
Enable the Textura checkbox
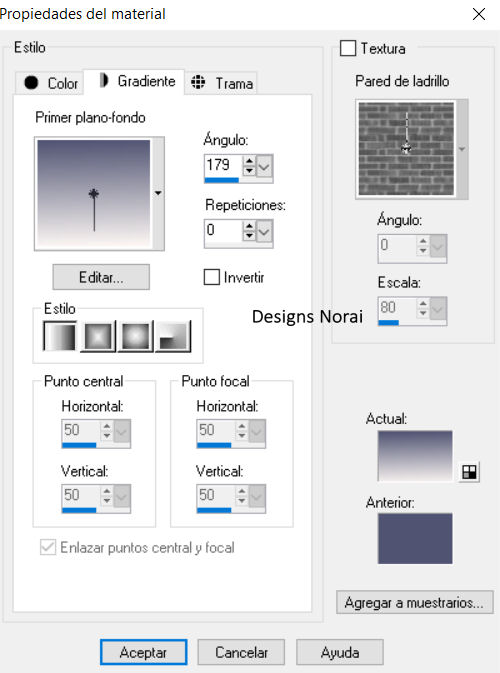[x=348, y=48]
